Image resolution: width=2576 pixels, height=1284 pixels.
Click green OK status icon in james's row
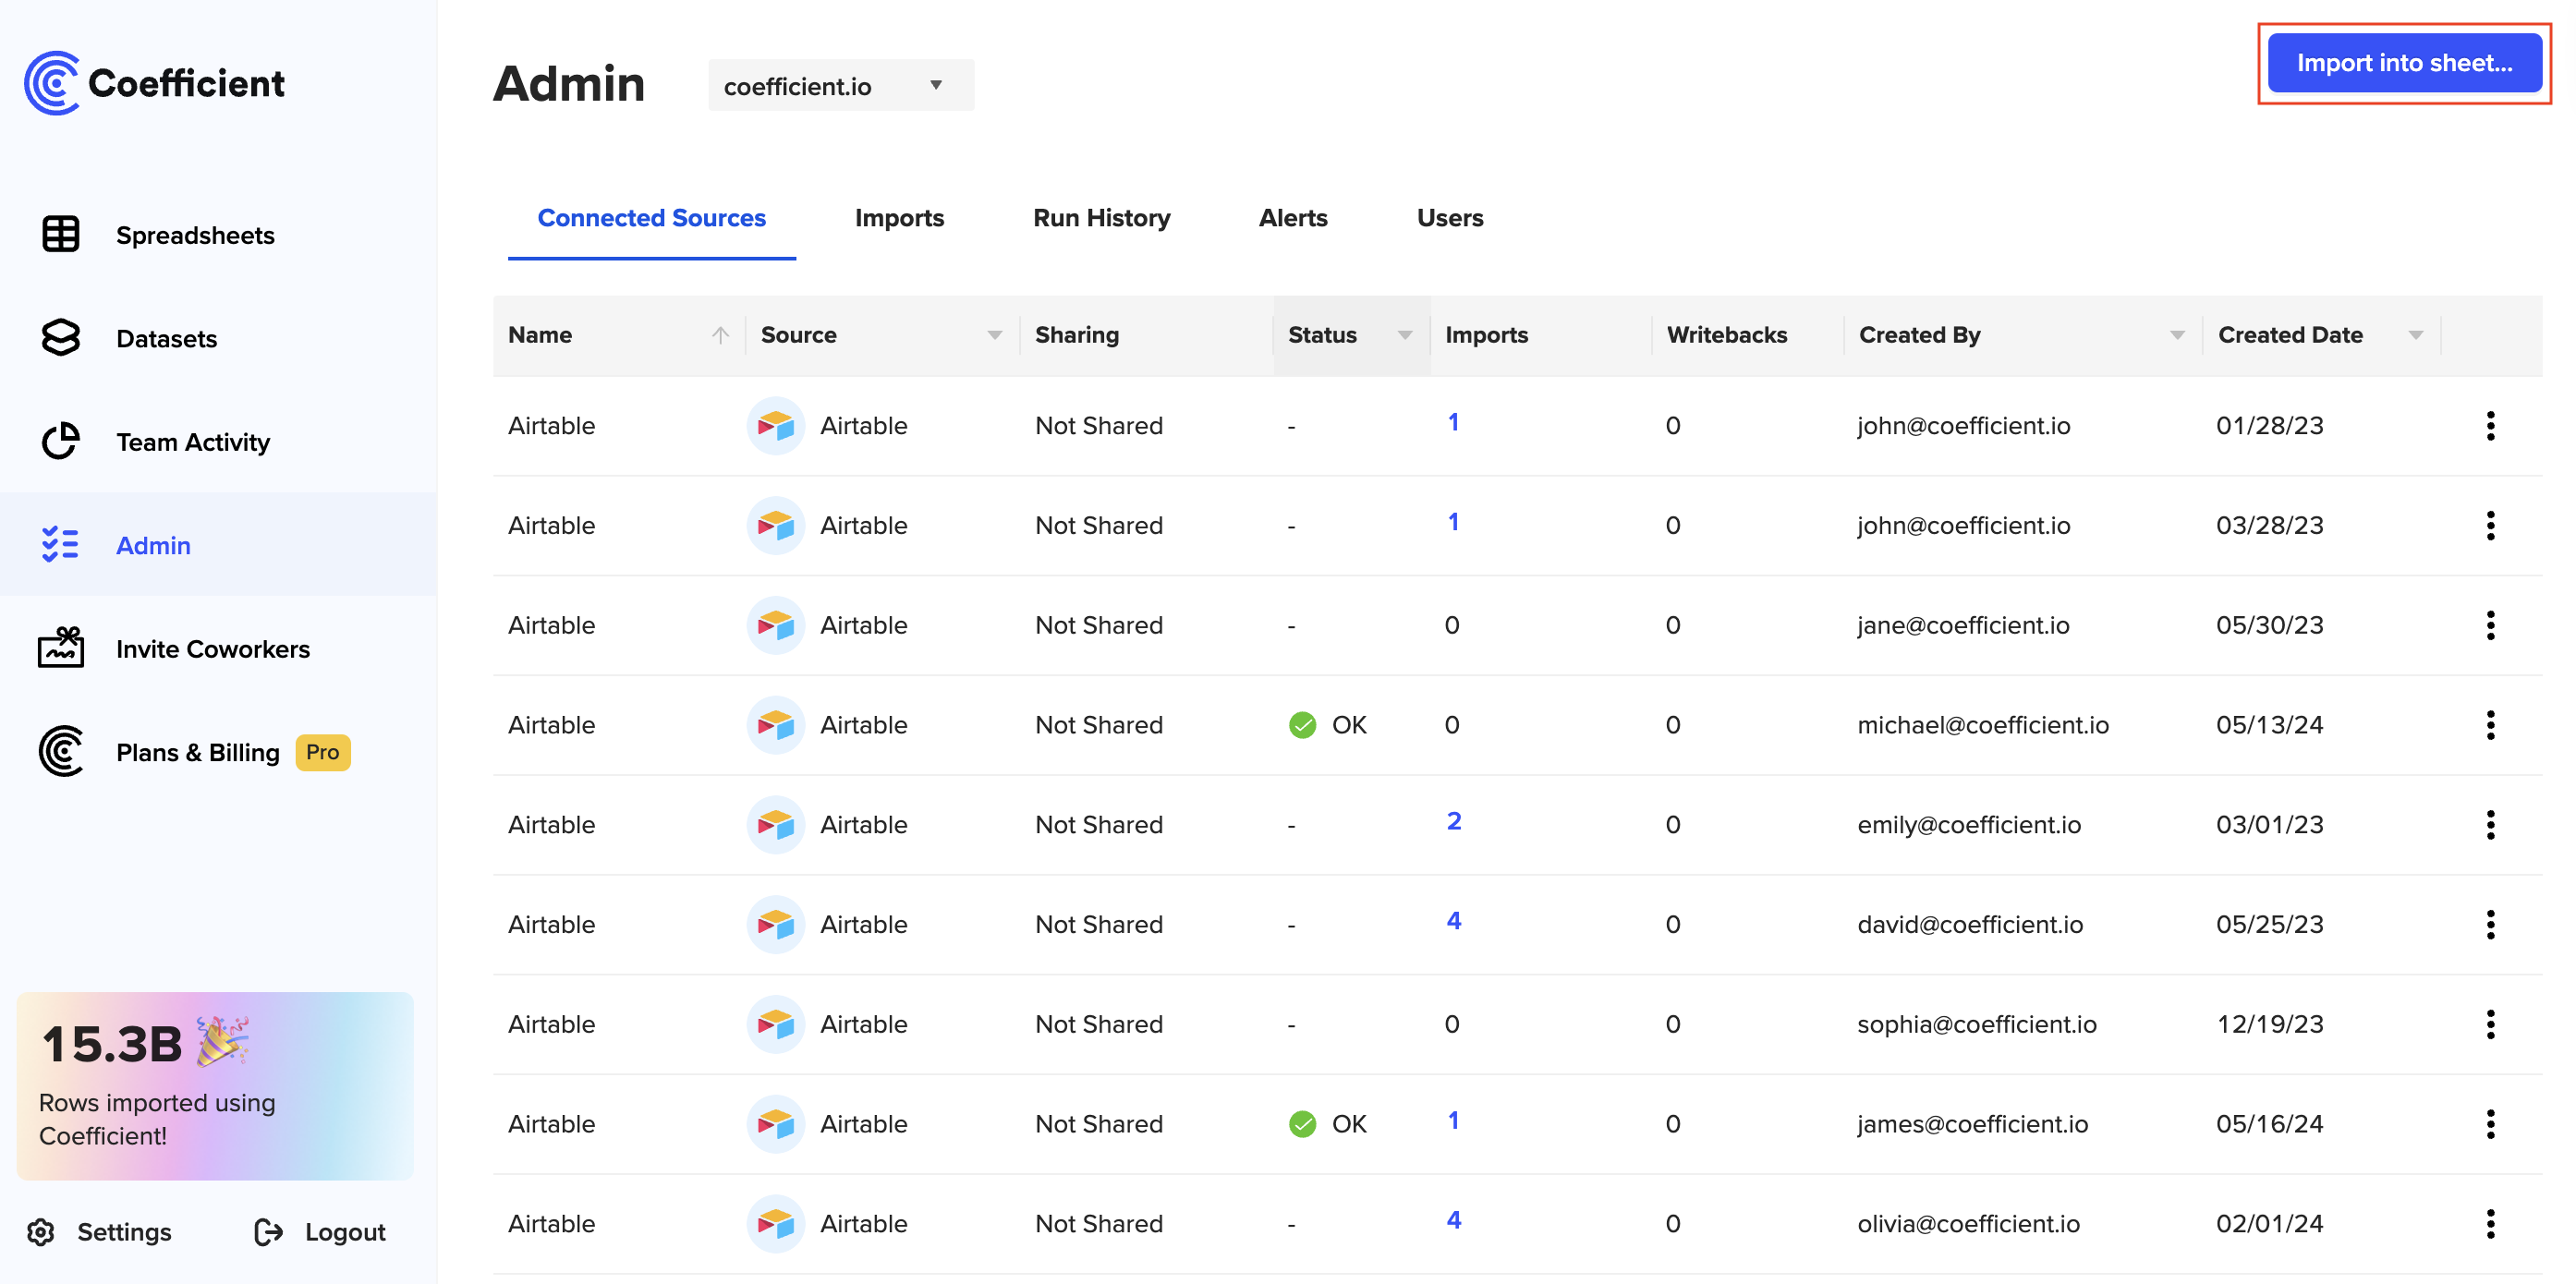click(x=1302, y=1124)
